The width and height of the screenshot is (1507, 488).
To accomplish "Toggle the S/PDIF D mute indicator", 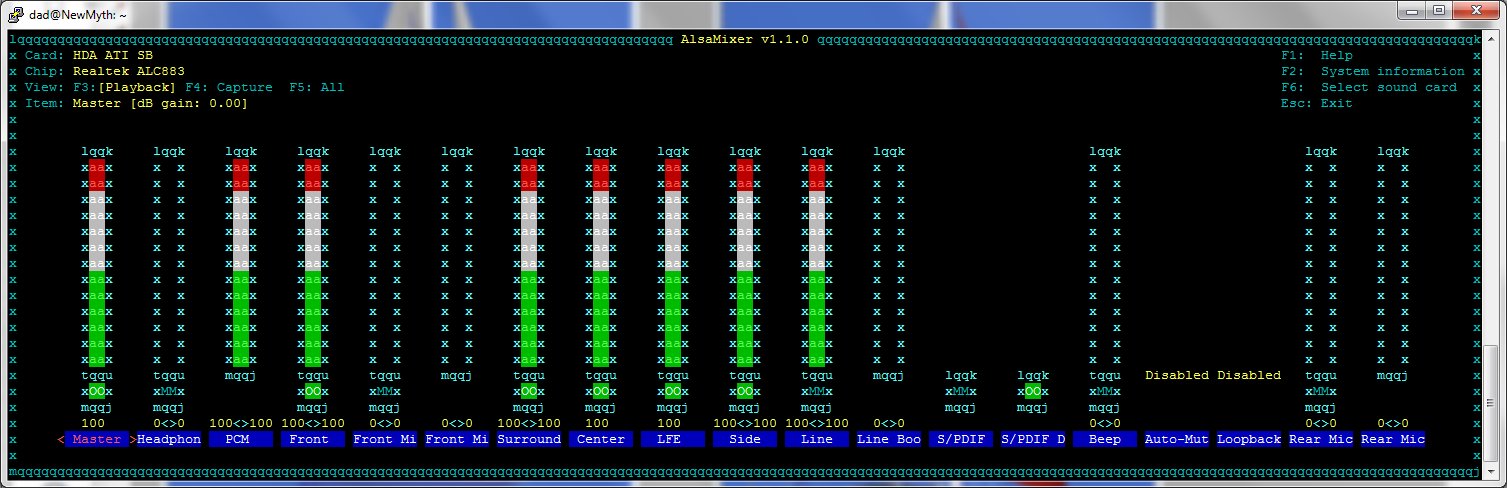I will tap(1033, 391).
